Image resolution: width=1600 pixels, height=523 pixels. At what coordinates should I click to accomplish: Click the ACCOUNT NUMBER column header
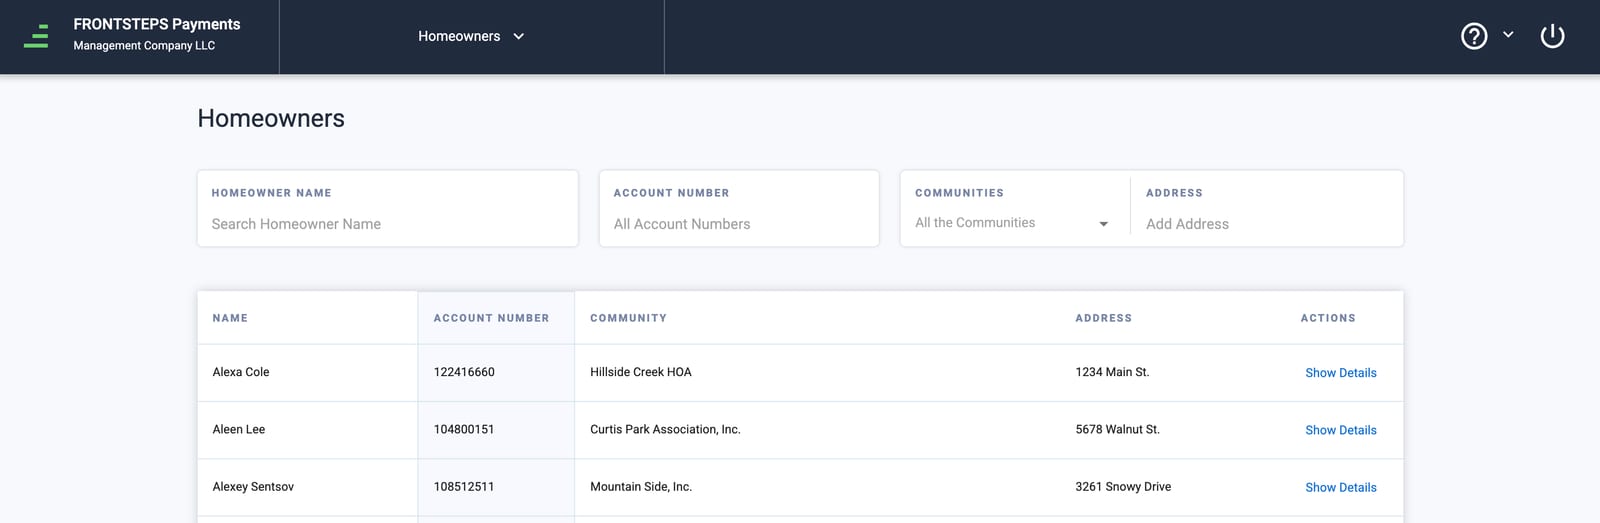pyautogui.click(x=491, y=318)
